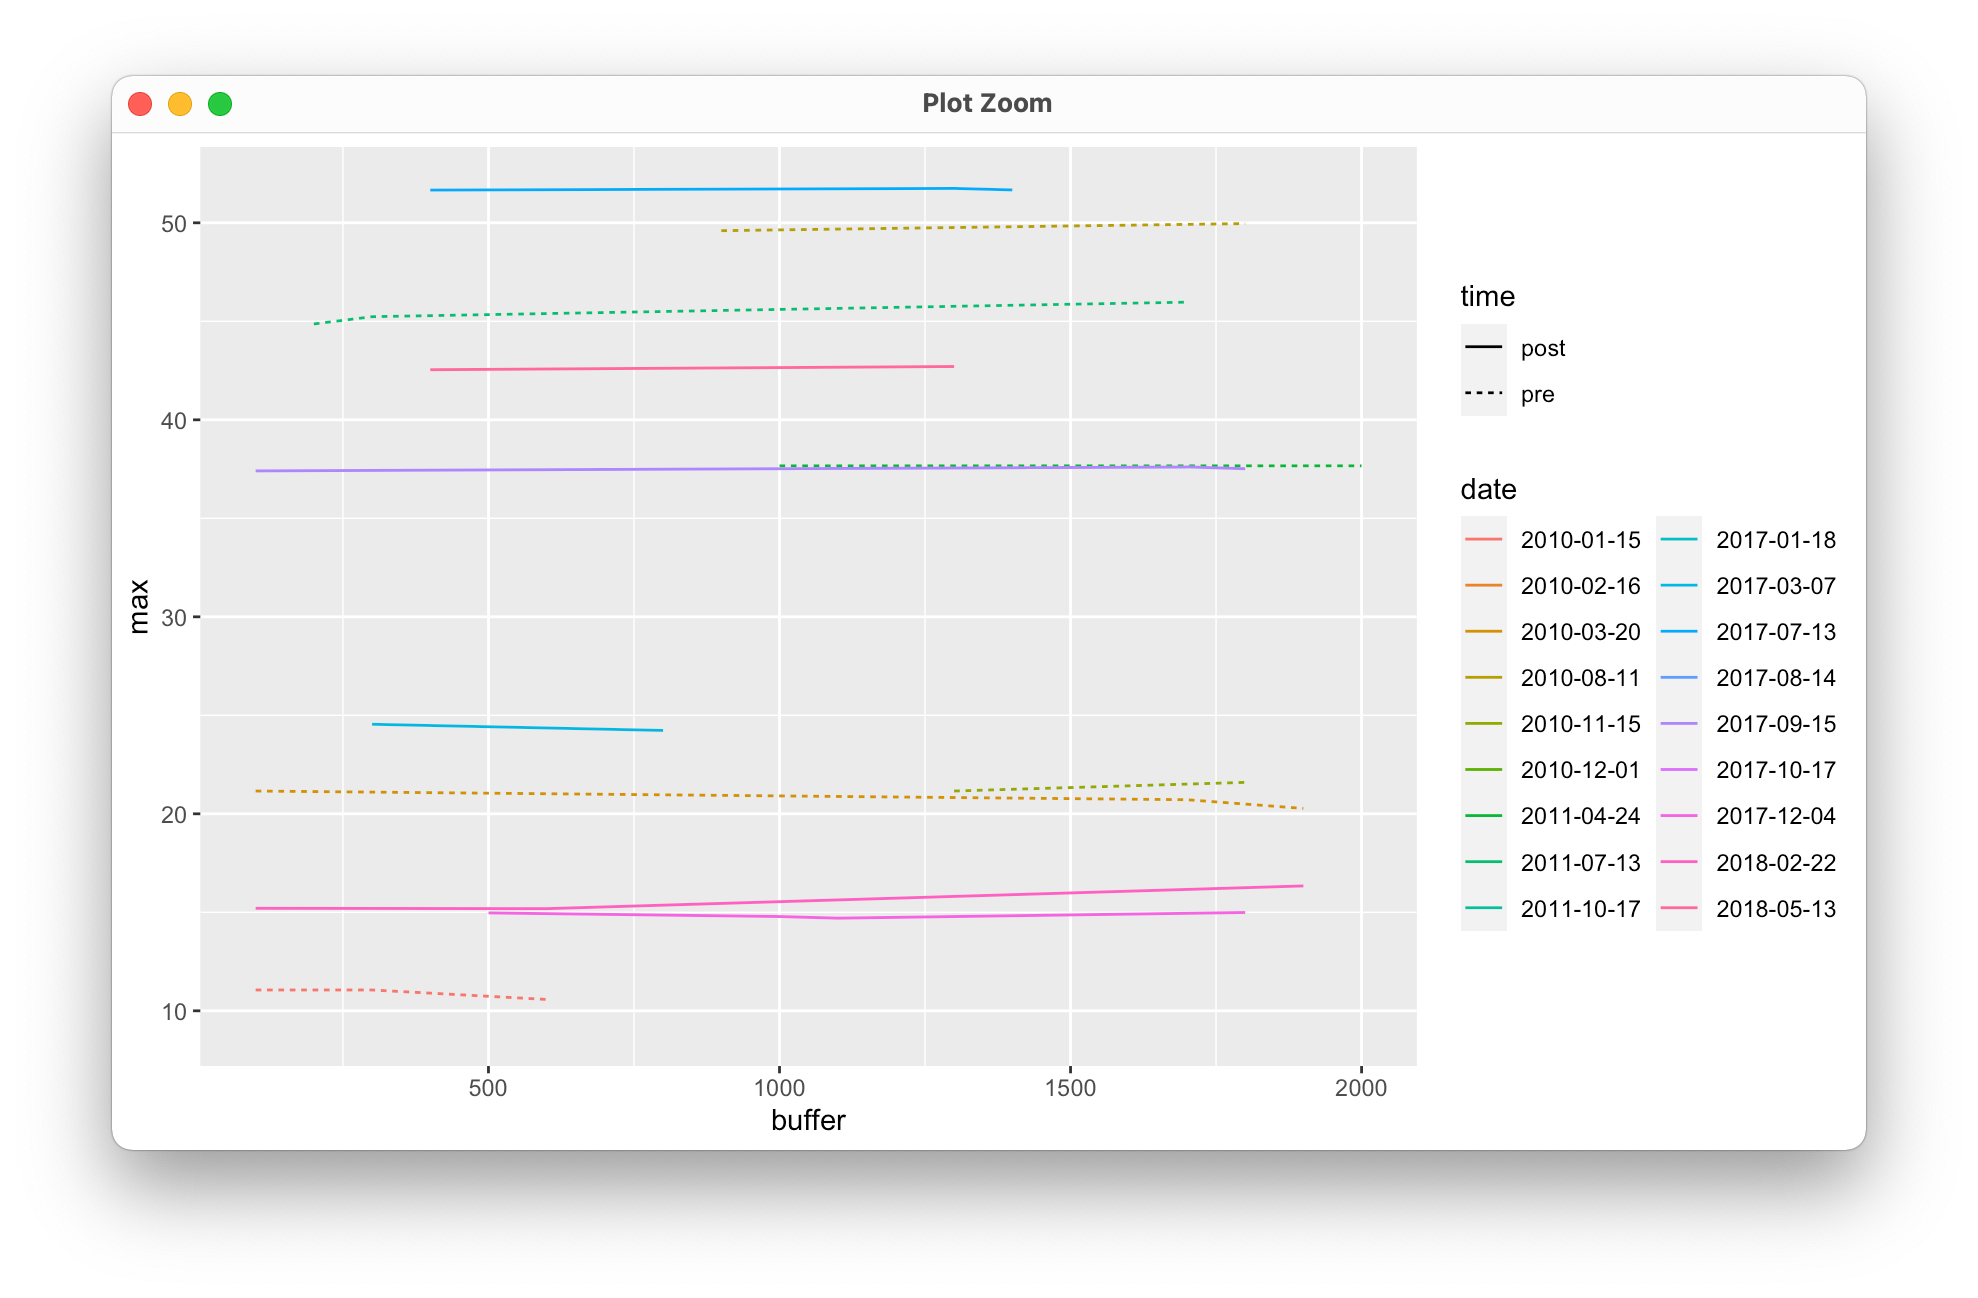This screenshot has width=1978, height=1298.
Task: Click the yellow minimize window button
Action: click(x=180, y=104)
